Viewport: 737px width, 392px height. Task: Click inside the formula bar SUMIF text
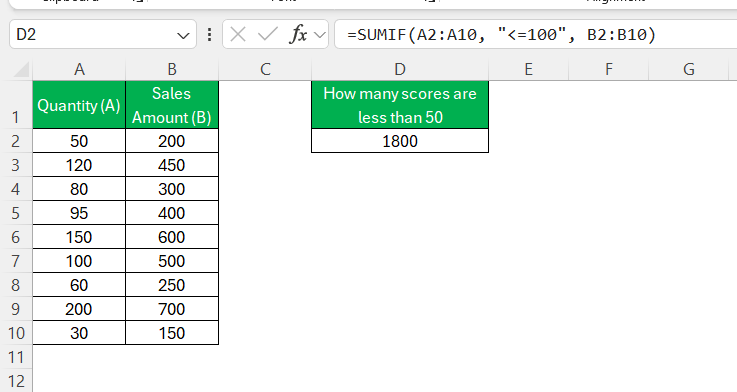(x=501, y=34)
